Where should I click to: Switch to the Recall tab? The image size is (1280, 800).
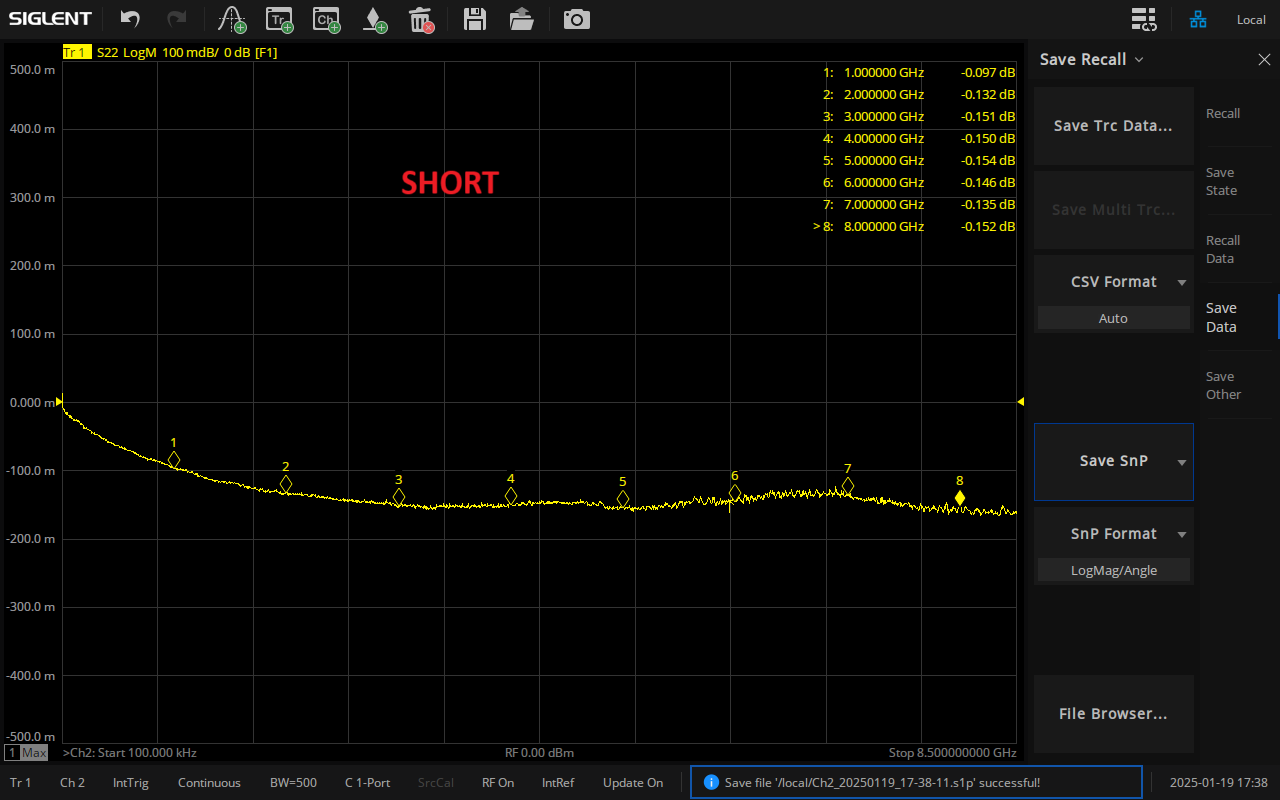click(x=1222, y=114)
